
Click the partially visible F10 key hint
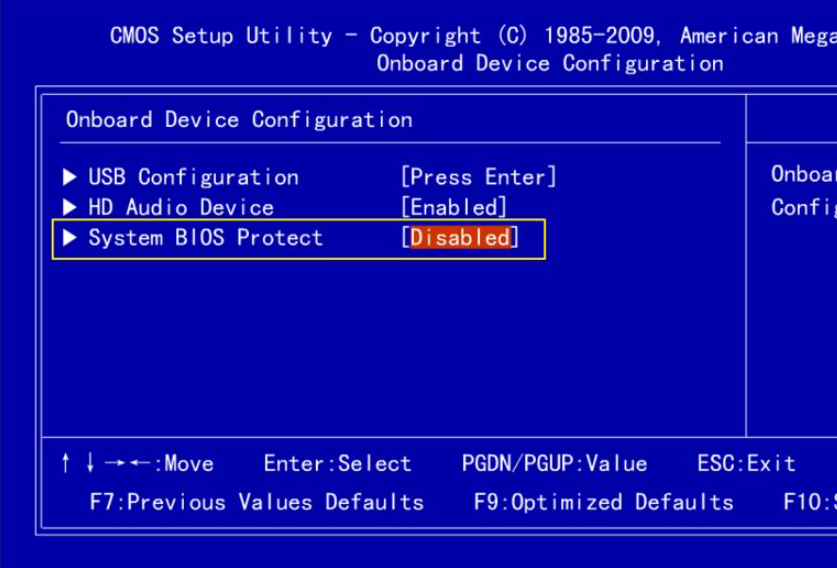pyautogui.click(x=809, y=501)
